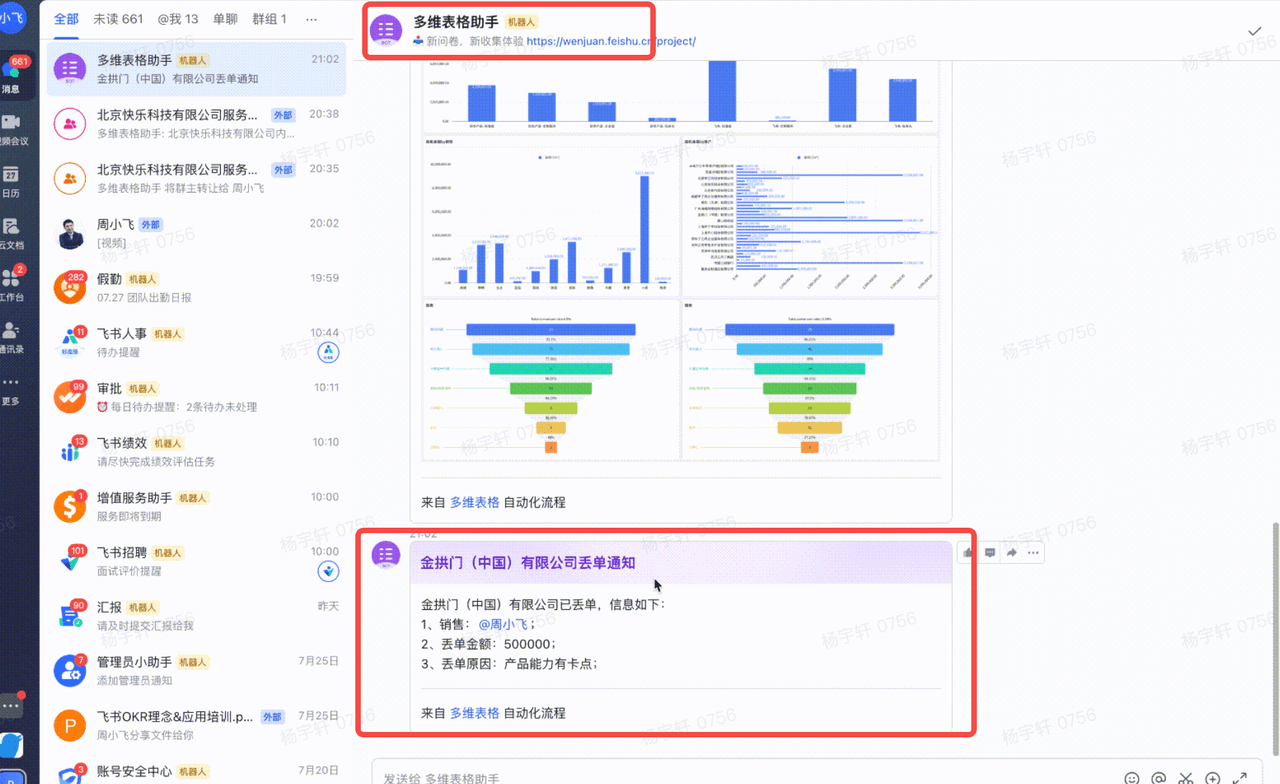Image resolution: width=1280 pixels, height=784 pixels.
Task: Open Cloud Docs (云文档) in sidebar
Action: pos(11,230)
